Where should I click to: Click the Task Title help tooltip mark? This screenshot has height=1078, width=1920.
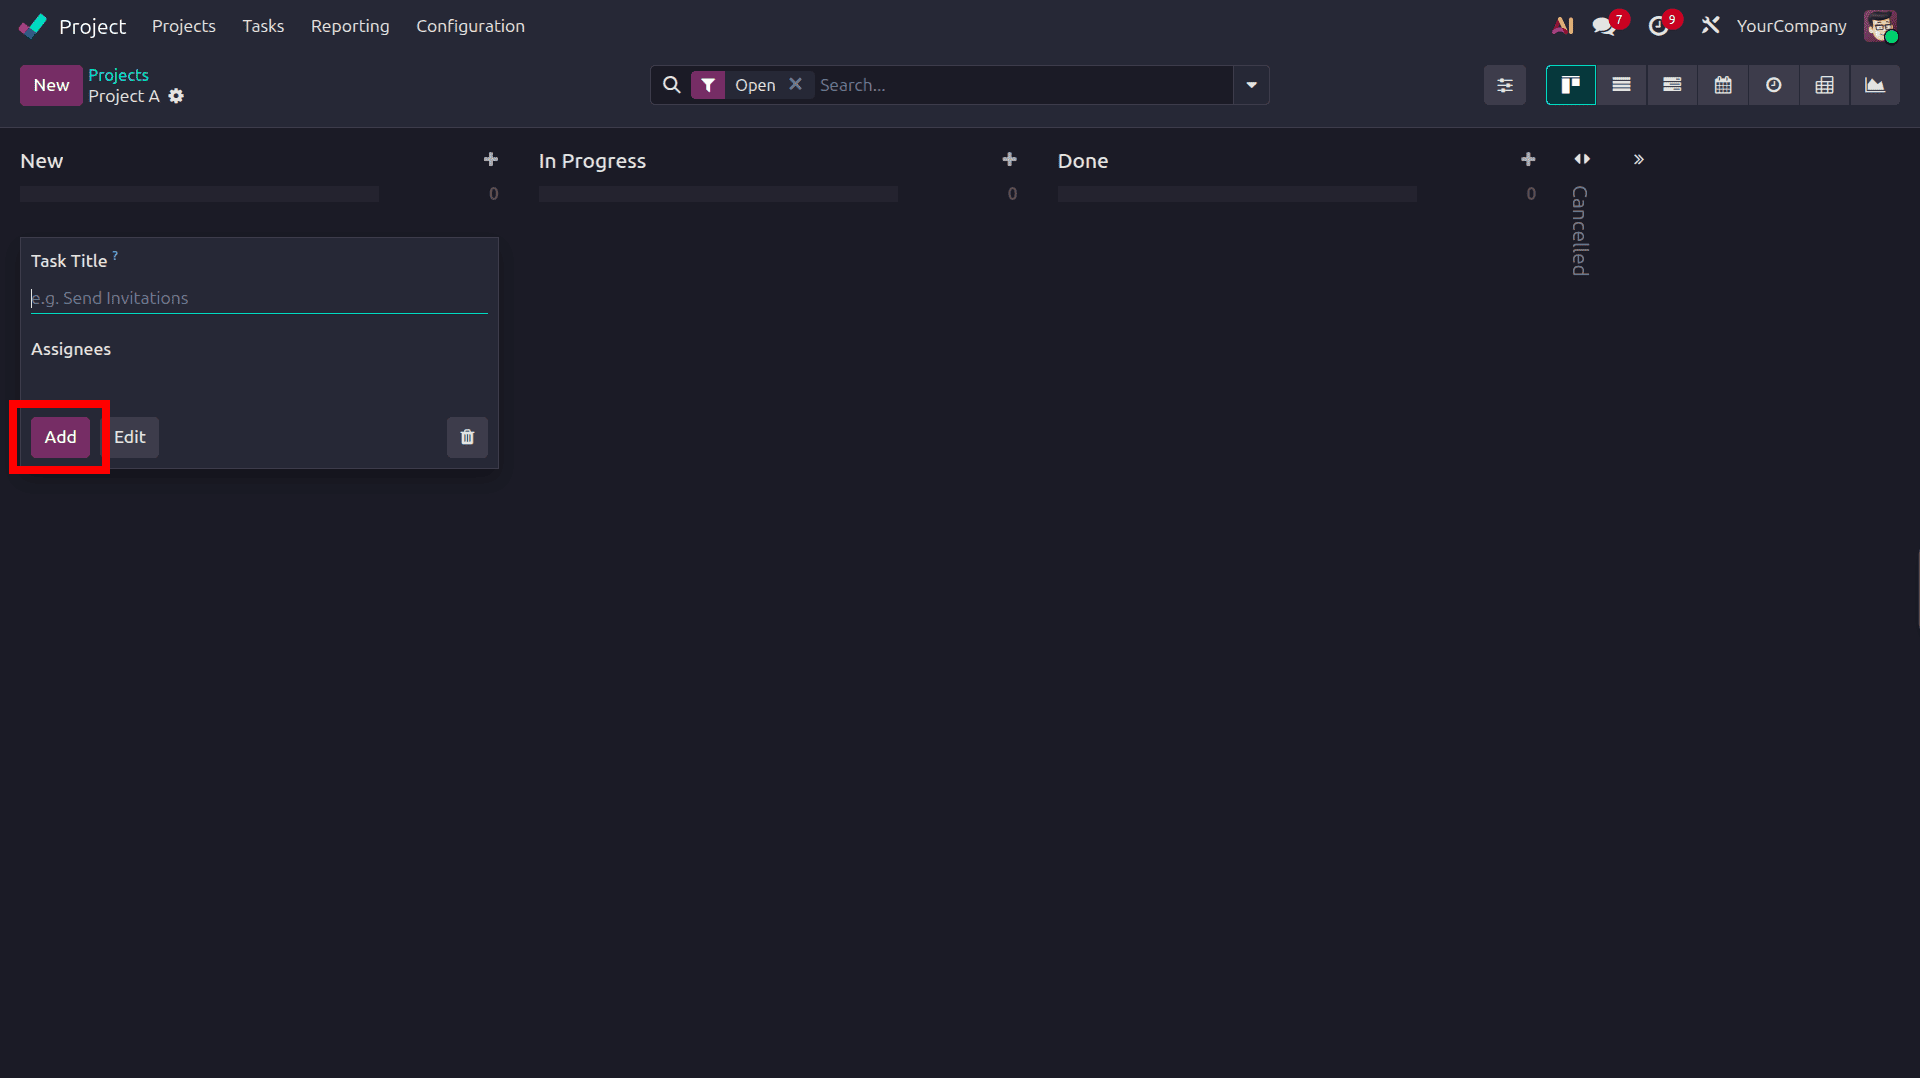(115, 256)
